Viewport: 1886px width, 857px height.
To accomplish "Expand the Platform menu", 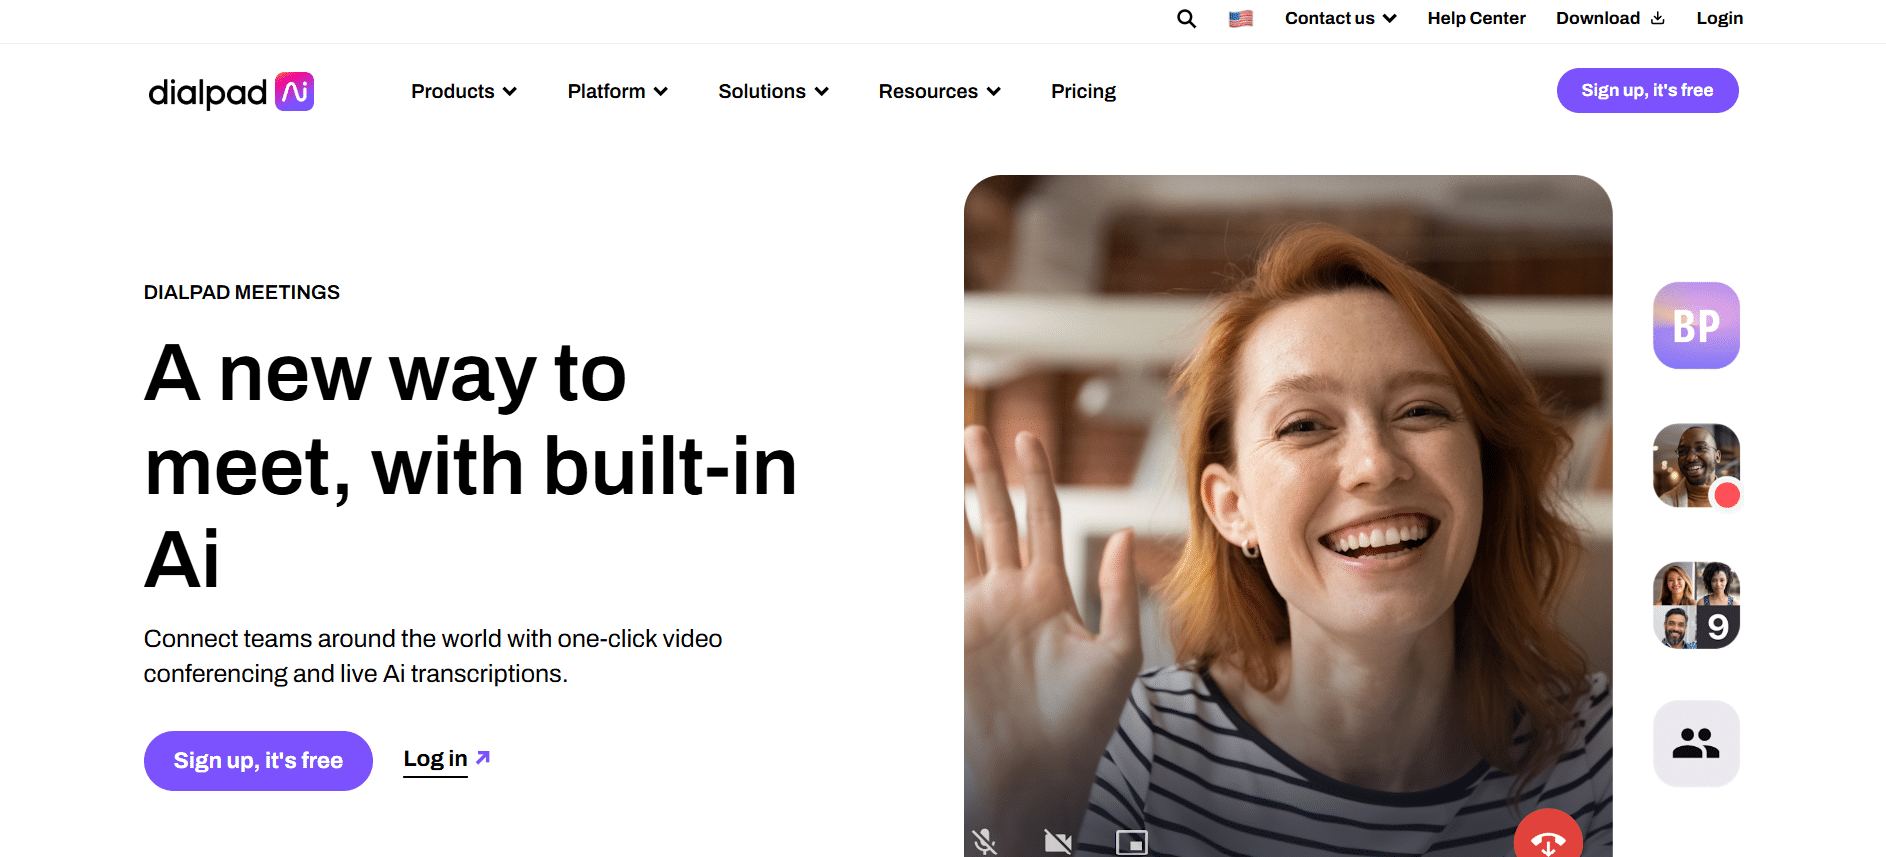I will [618, 91].
